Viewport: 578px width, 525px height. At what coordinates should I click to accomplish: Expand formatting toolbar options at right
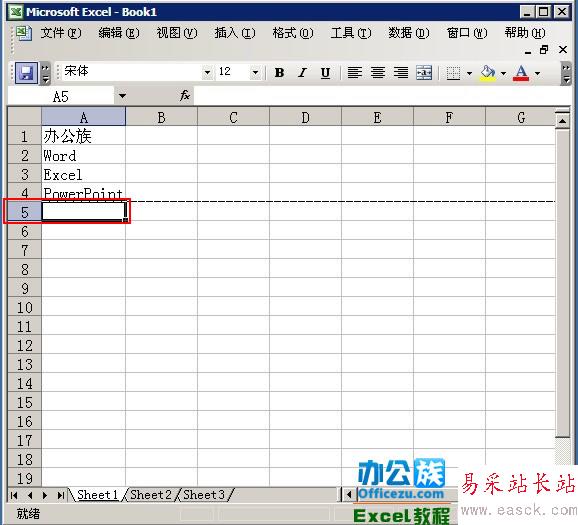[566, 73]
